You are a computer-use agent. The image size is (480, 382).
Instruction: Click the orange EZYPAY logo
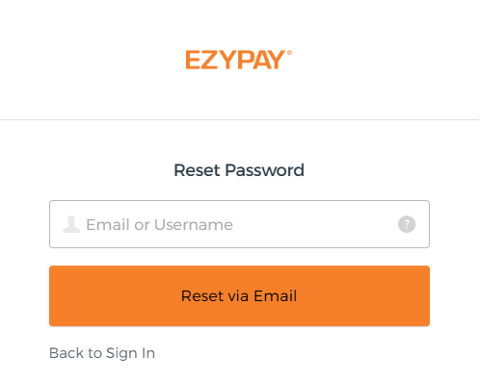239,60
